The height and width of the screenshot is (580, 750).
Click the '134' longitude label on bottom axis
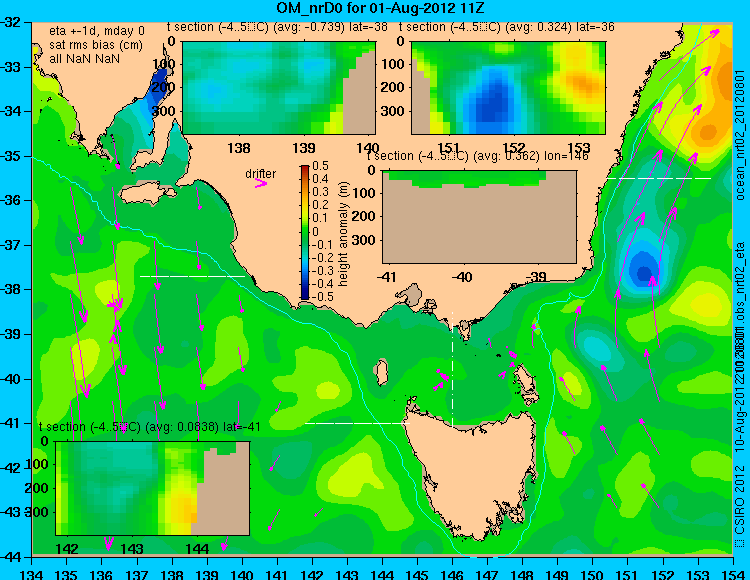coord(32,574)
